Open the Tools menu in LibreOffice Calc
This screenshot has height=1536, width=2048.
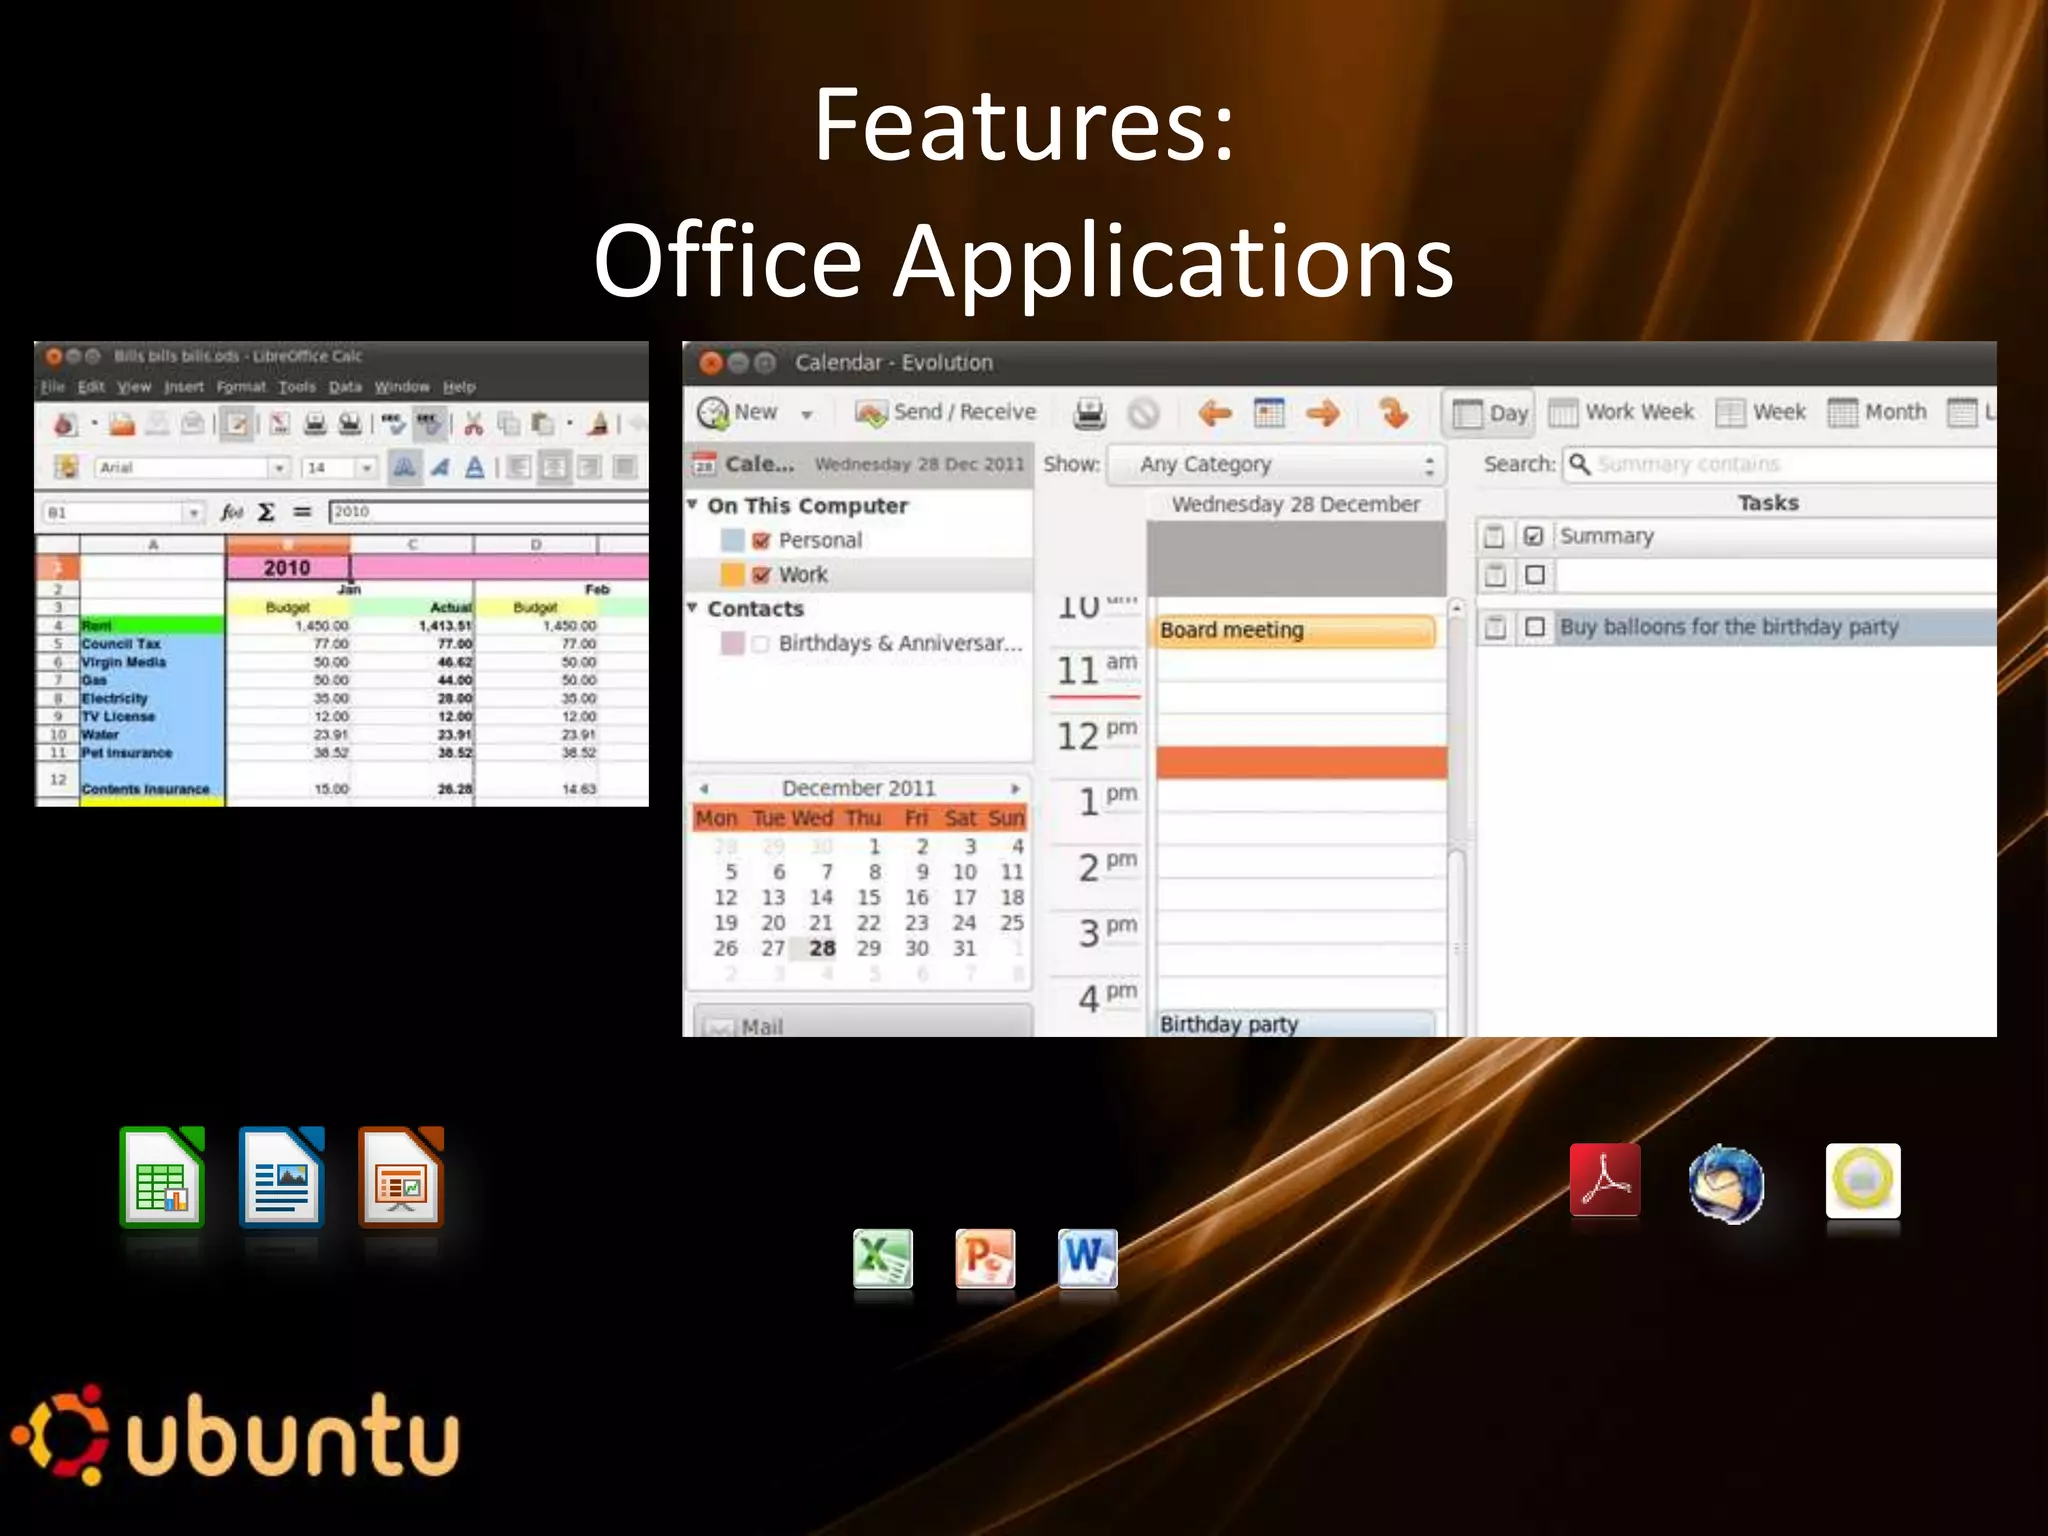(x=297, y=387)
